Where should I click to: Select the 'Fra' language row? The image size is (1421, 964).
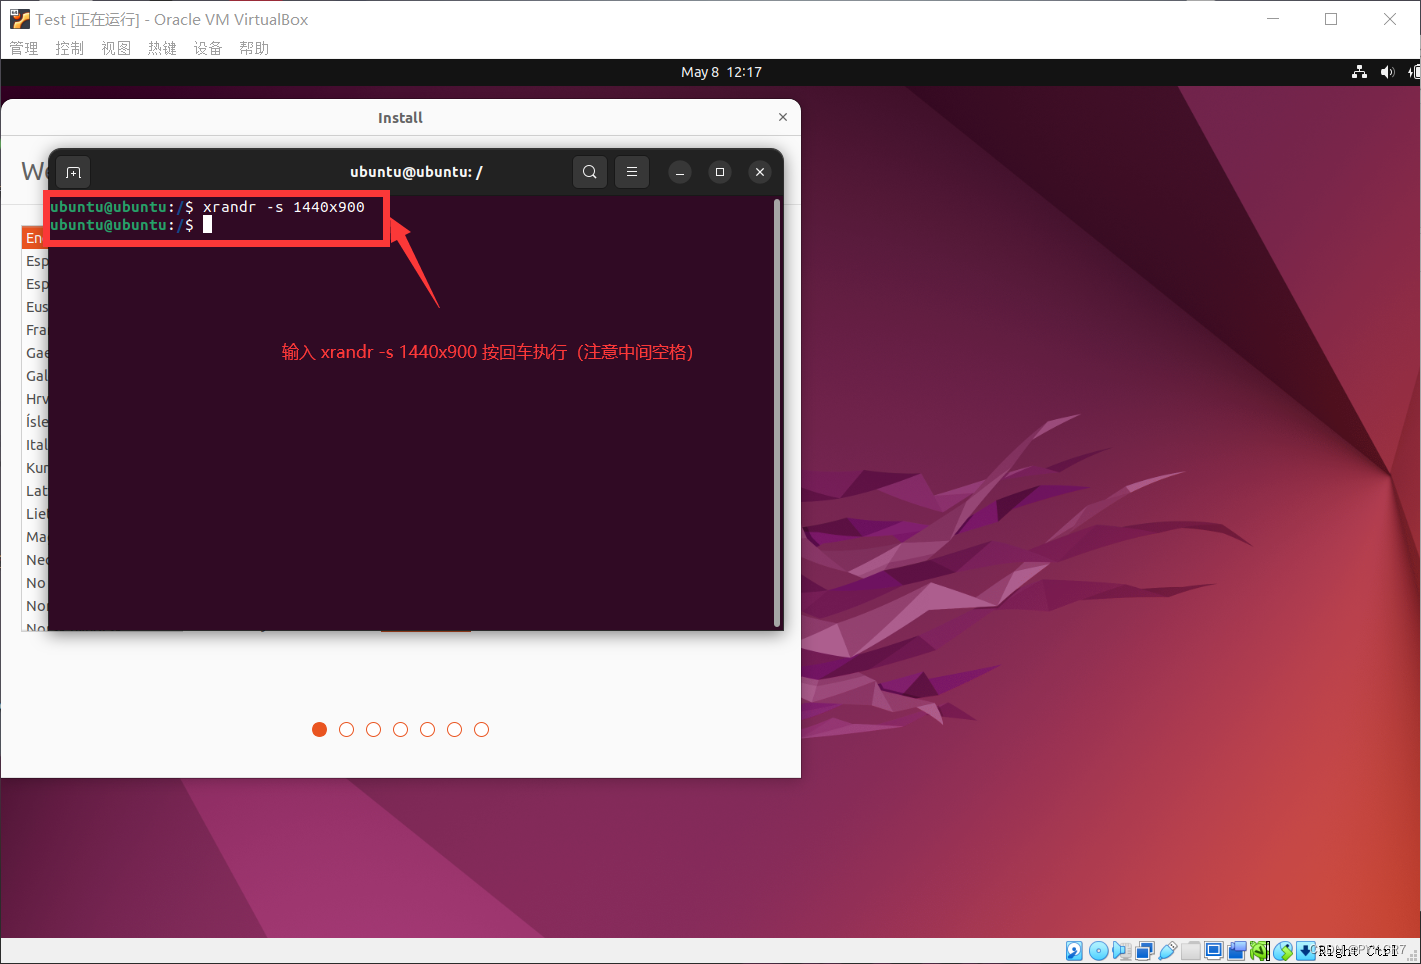click(35, 330)
